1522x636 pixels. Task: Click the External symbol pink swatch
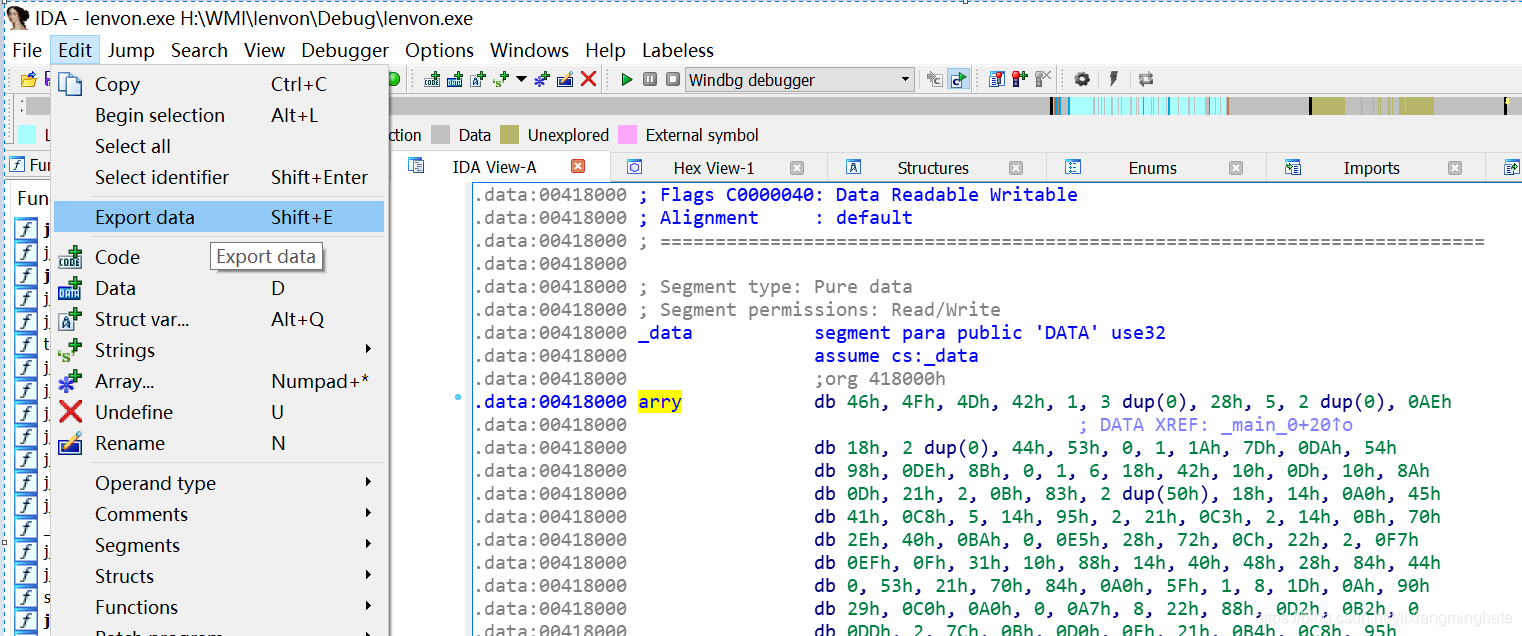(x=628, y=135)
